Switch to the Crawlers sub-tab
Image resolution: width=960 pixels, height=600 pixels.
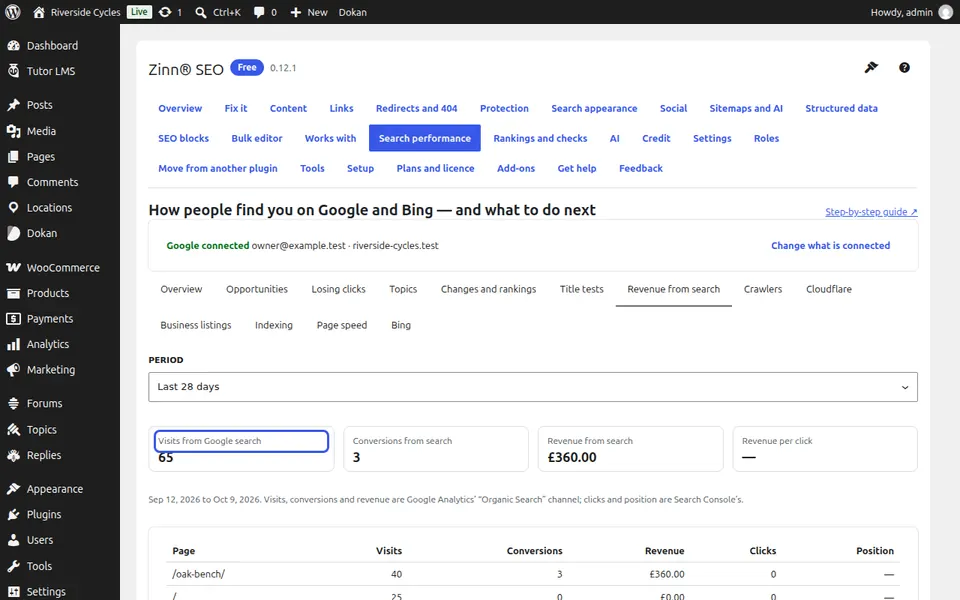[x=763, y=289]
